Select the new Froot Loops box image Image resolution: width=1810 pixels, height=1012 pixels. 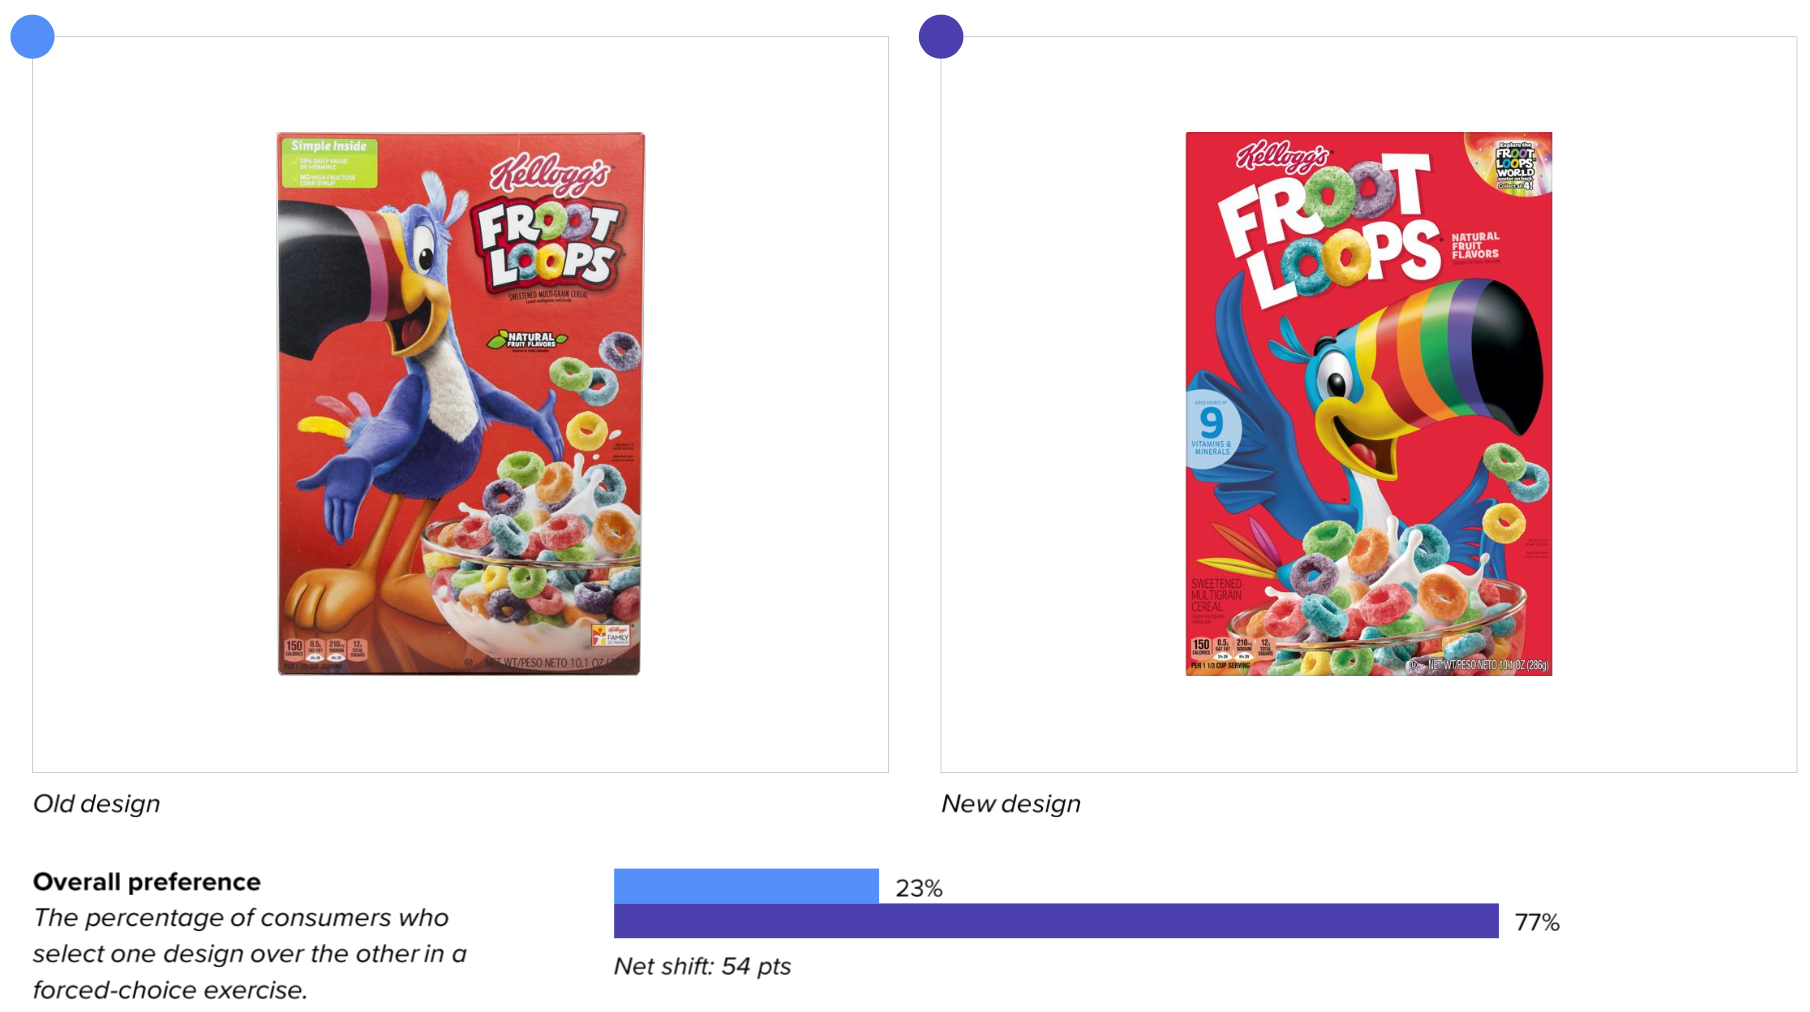coord(1369,403)
